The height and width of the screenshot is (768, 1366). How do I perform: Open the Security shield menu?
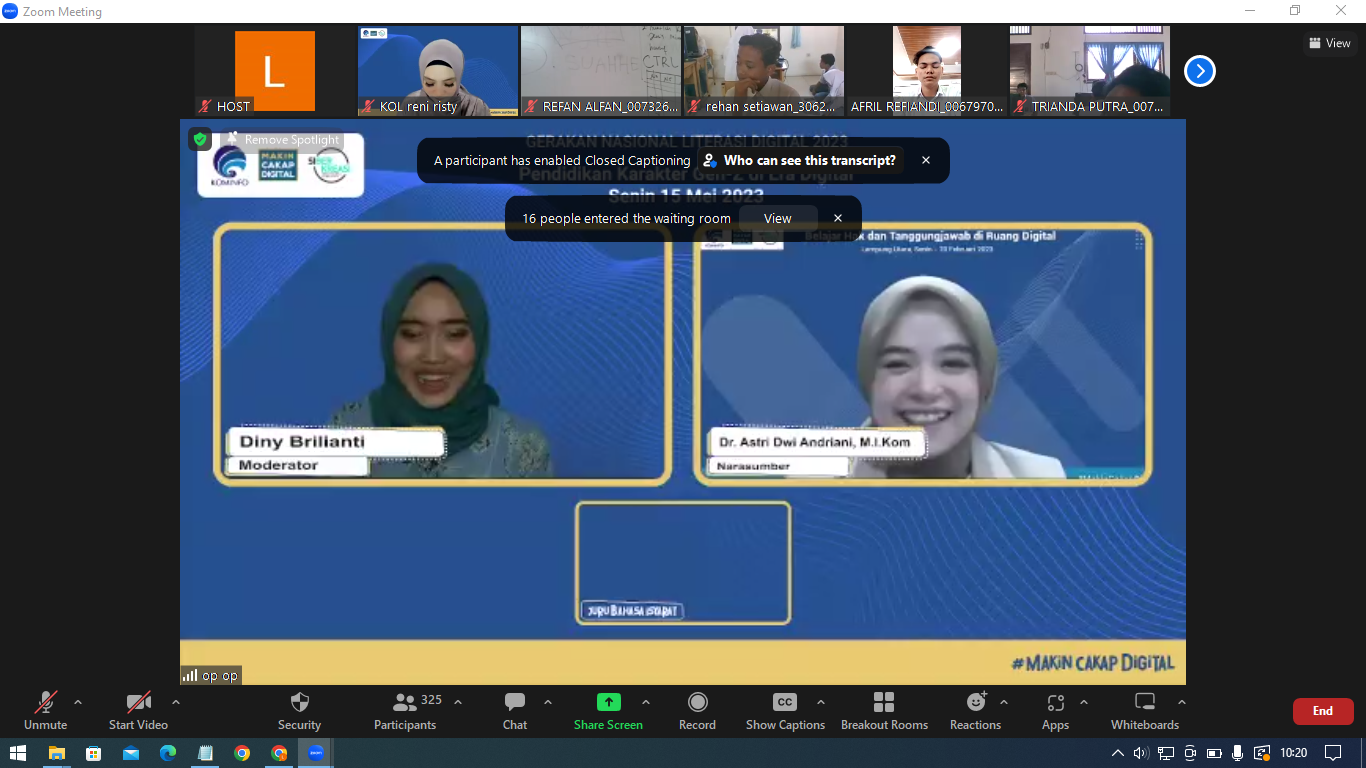299,710
